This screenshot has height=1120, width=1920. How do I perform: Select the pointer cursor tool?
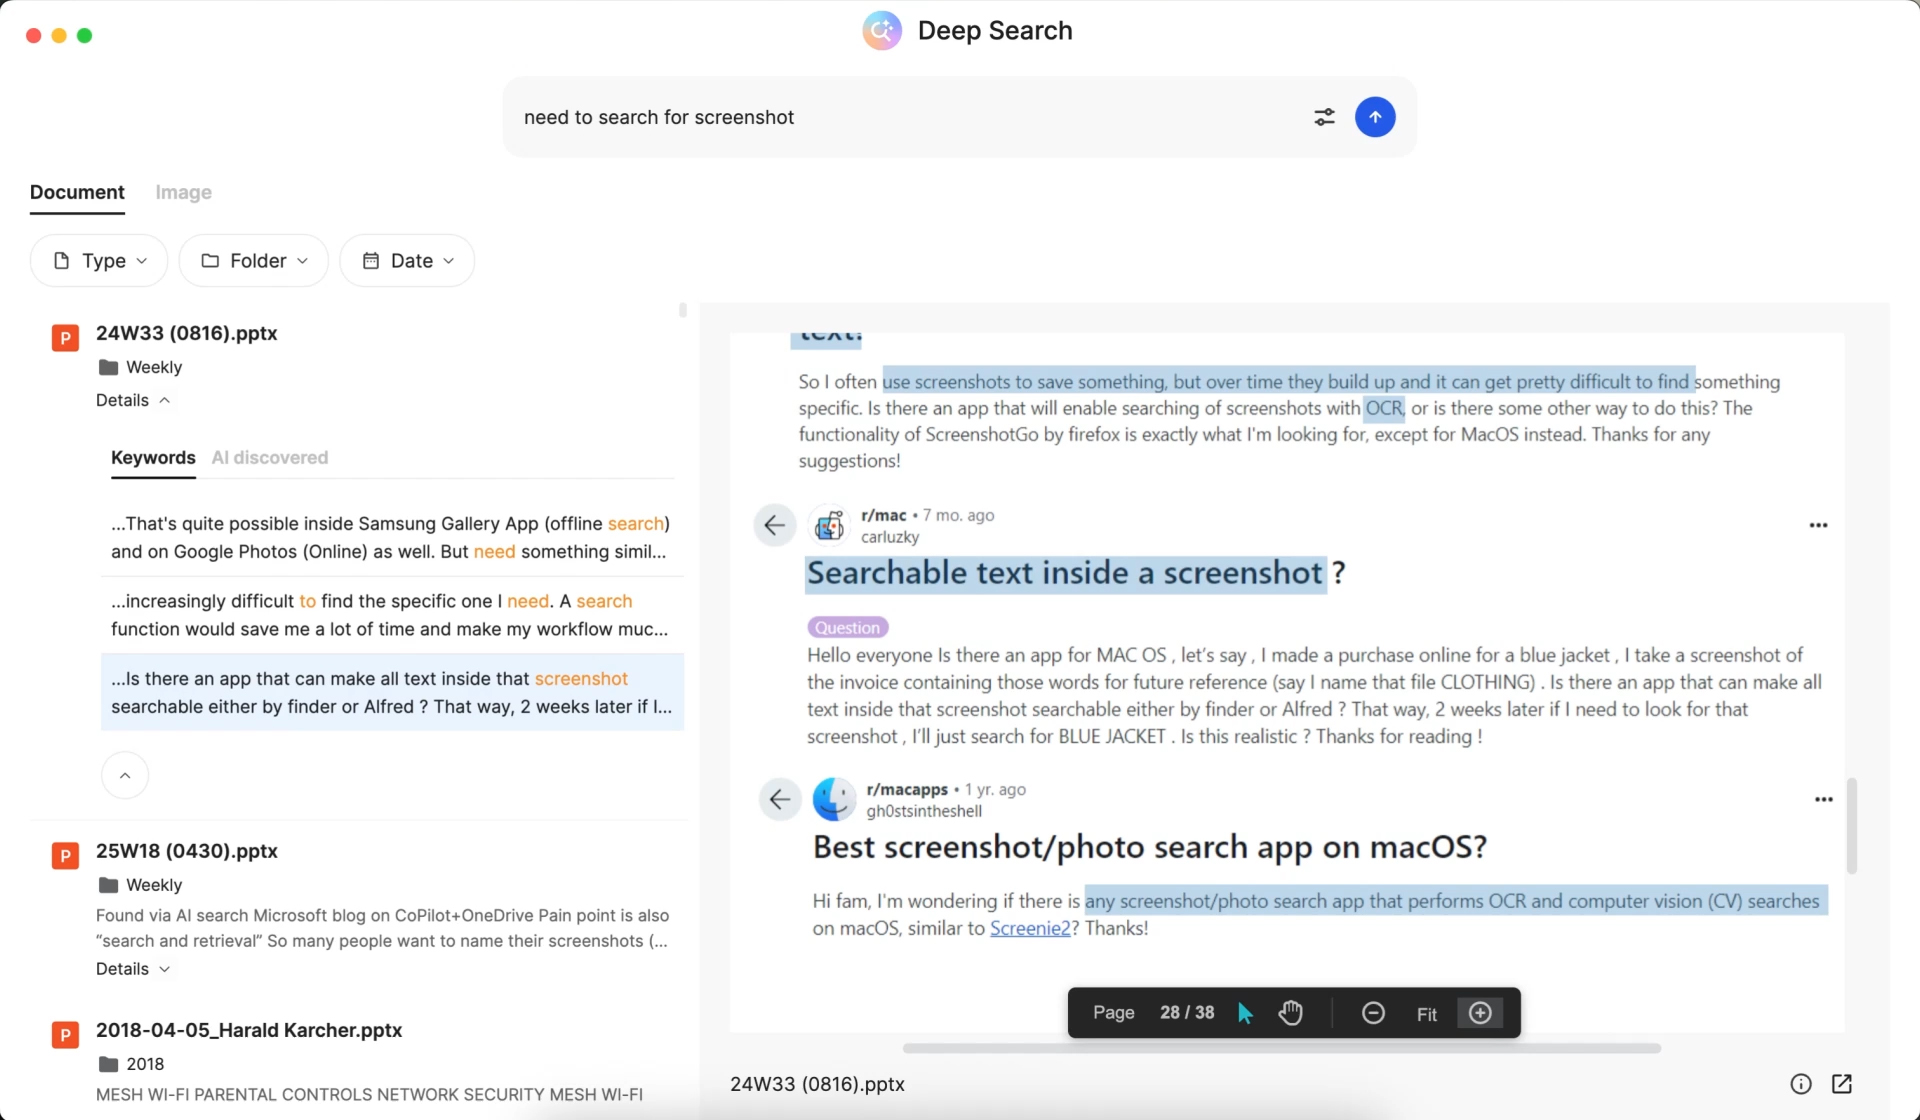pos(1245,1013)
